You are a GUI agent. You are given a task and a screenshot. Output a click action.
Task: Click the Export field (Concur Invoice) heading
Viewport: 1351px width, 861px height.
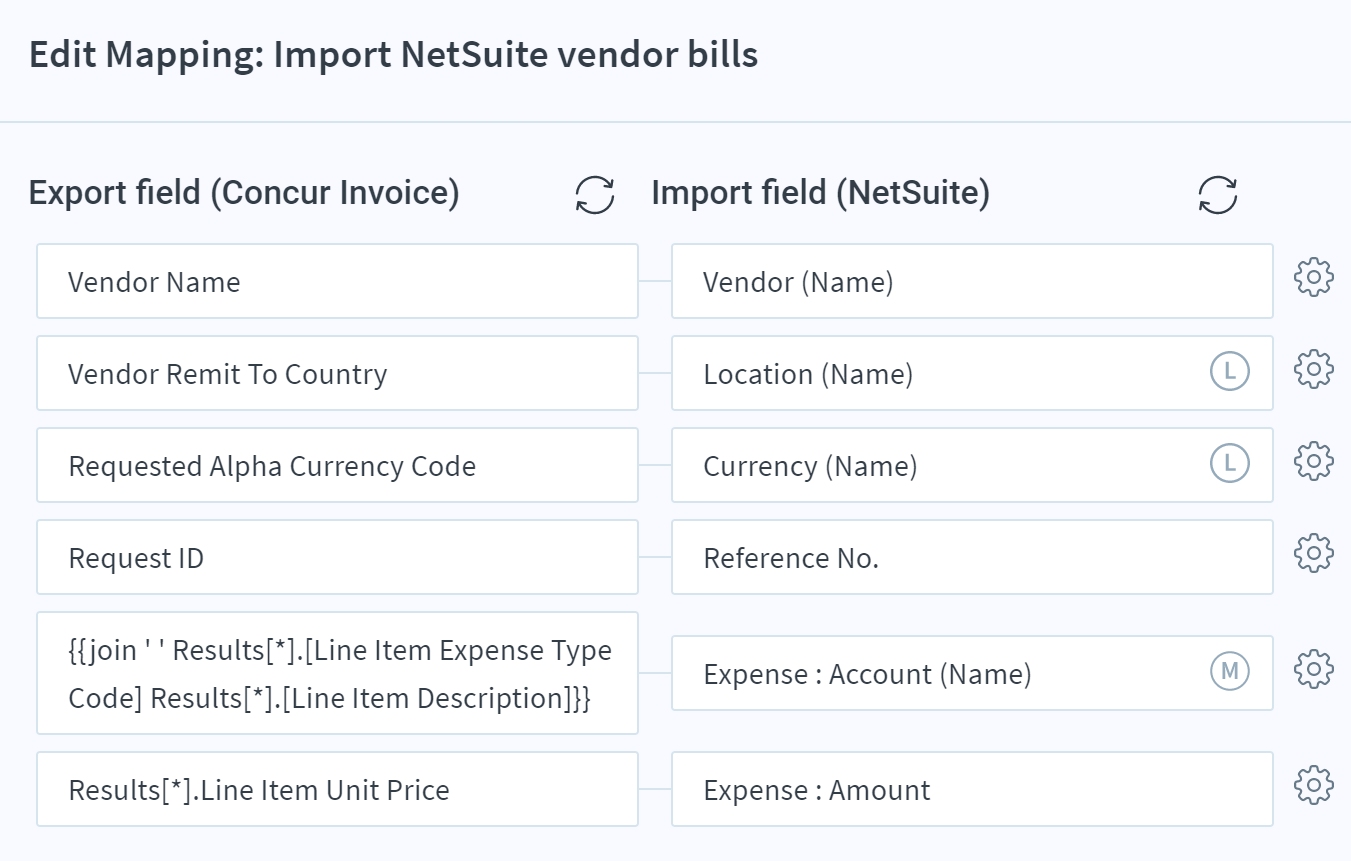point(244,192)
